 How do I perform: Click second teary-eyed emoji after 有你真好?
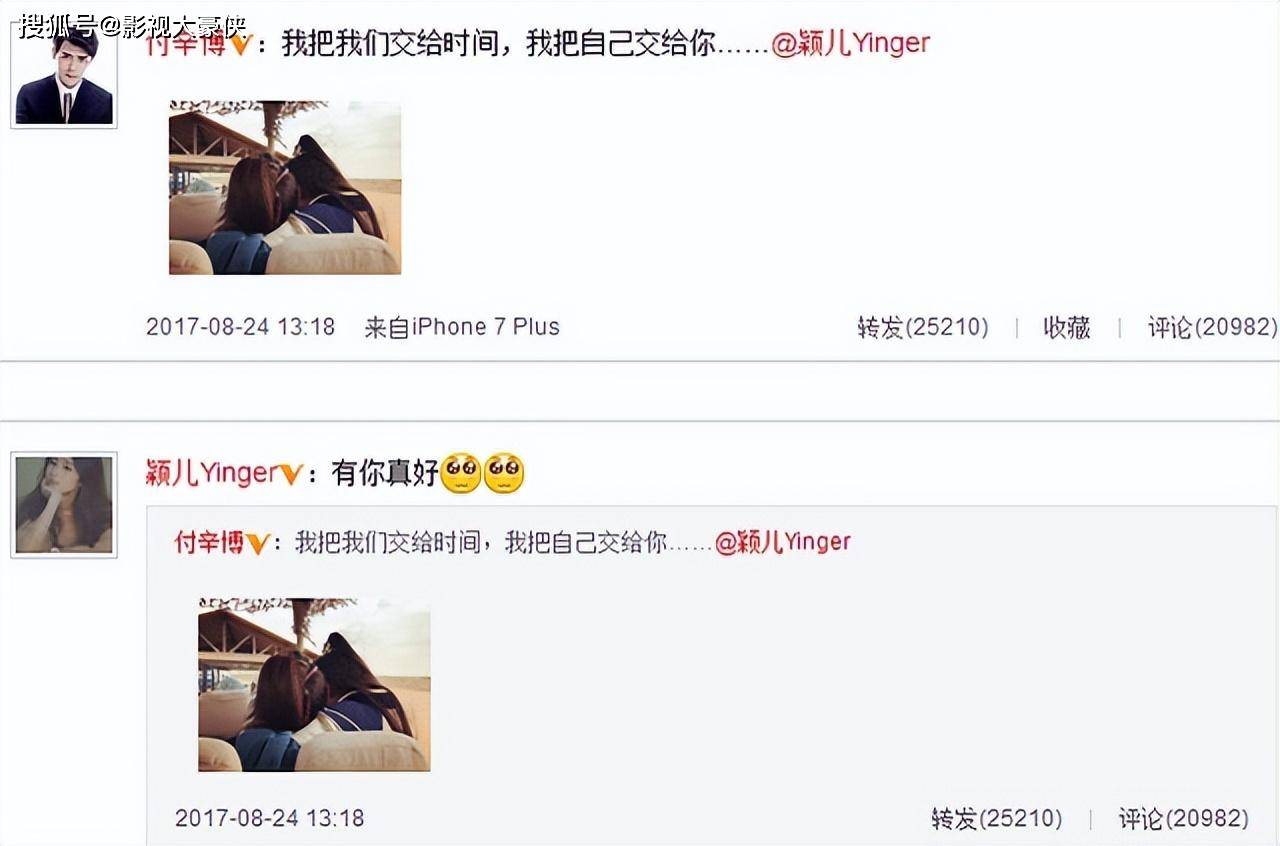tap(504, 473)
